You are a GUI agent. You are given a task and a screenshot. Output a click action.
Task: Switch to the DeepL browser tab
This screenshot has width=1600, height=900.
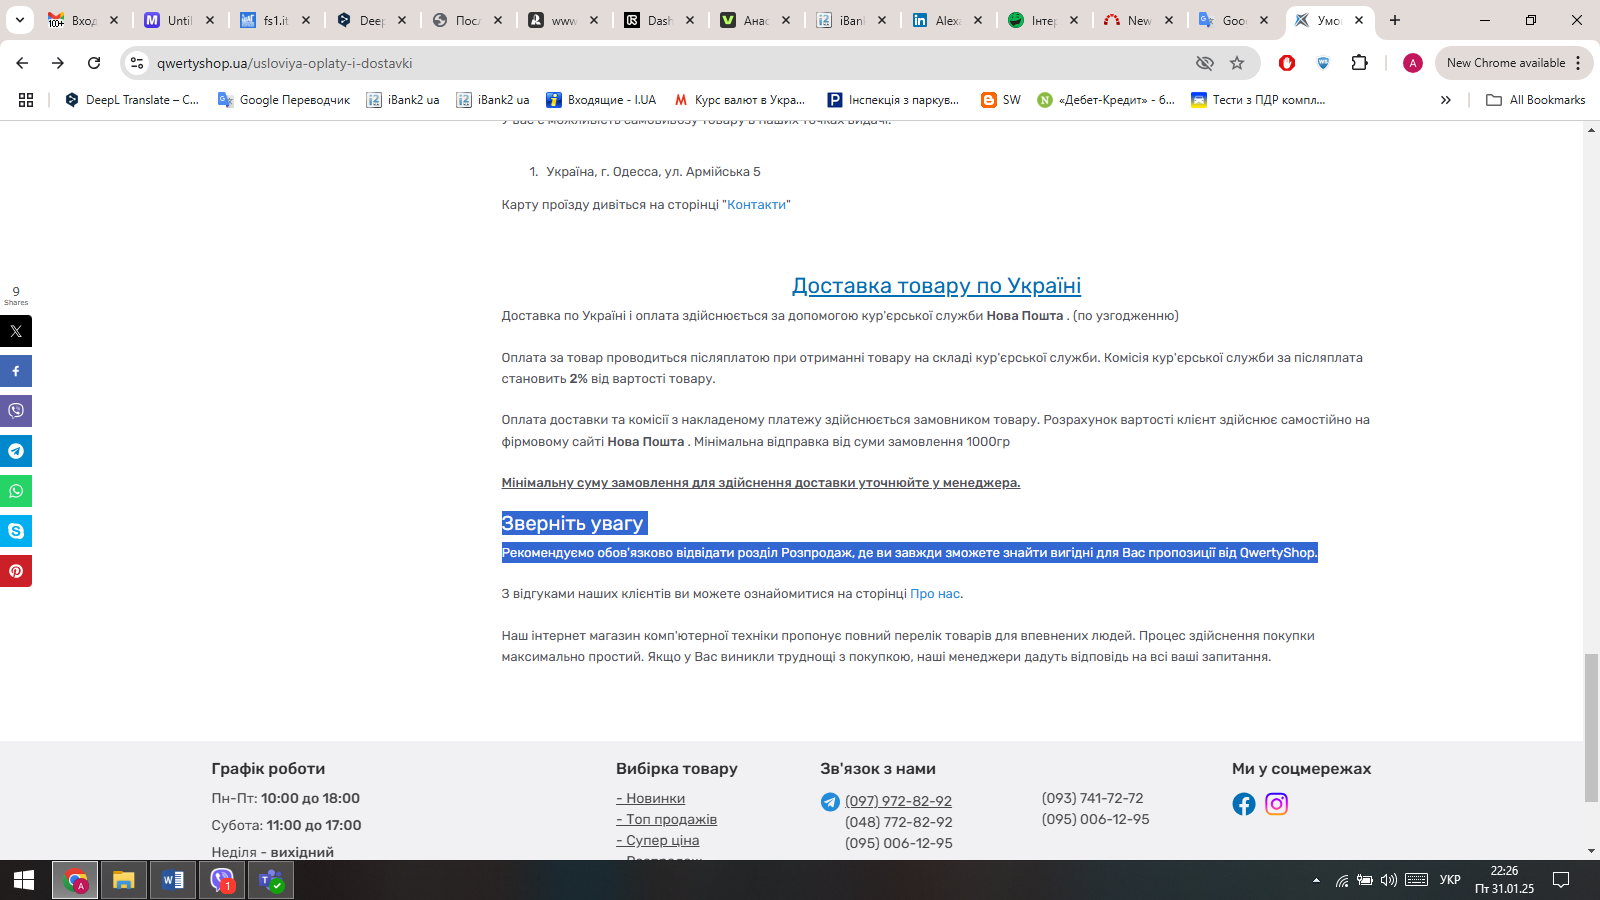(x=372, y=20)
